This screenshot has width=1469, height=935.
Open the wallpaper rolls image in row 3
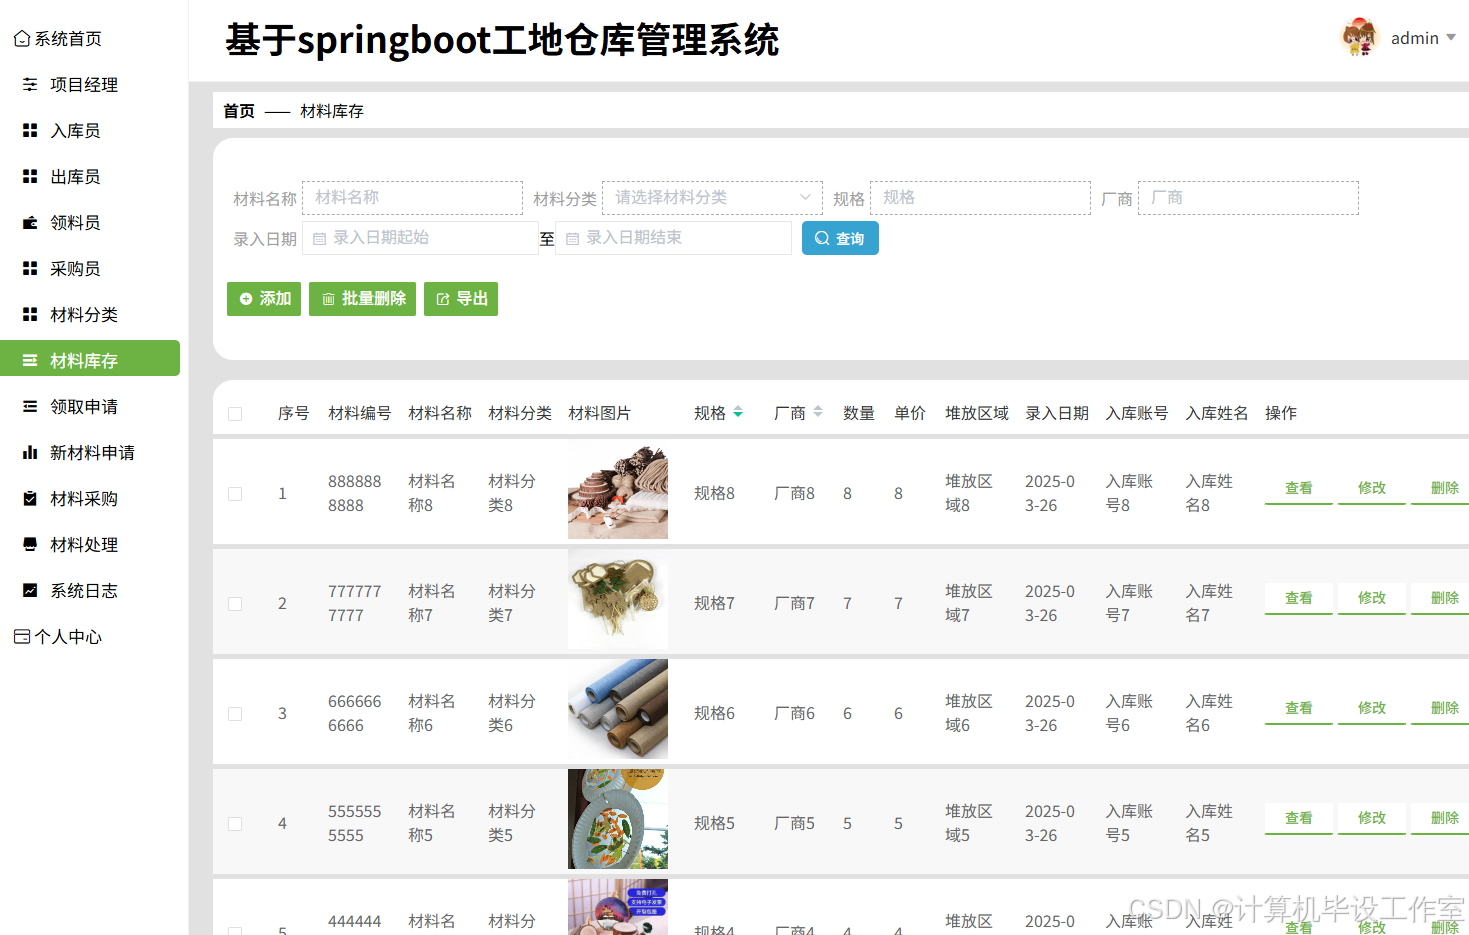(618, 709)
